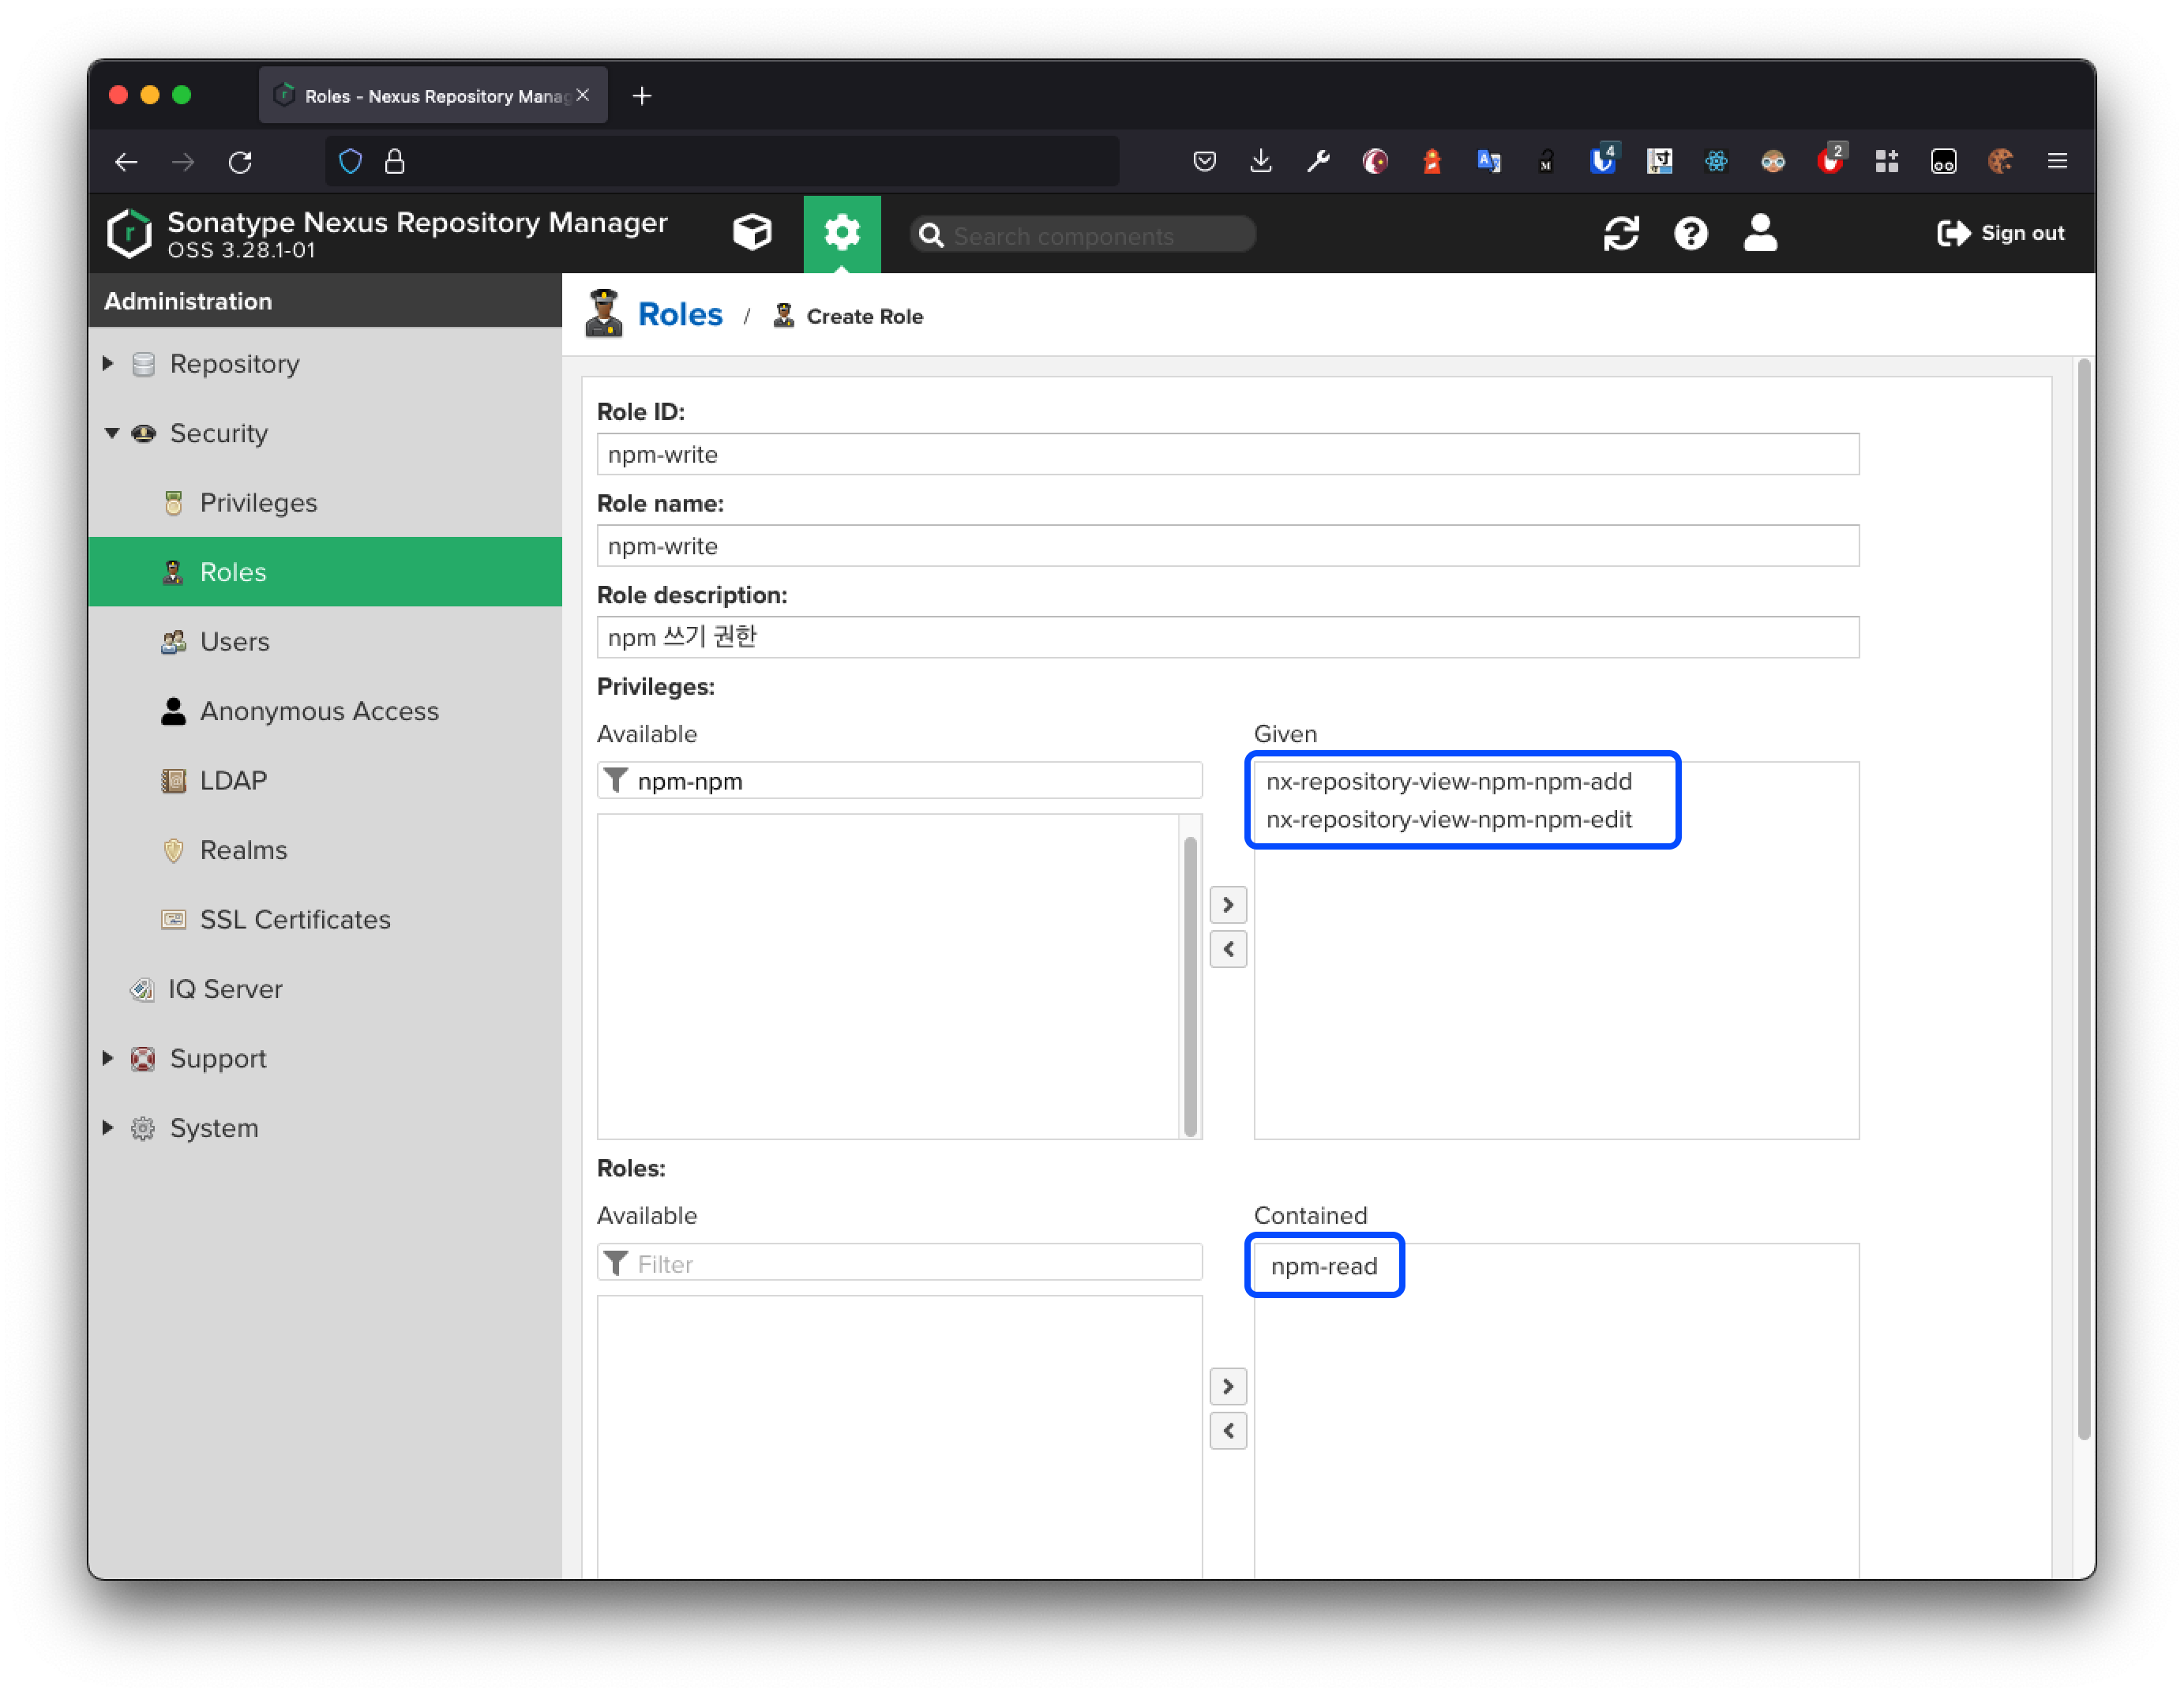
Task: Click the main page vertical scrollbar
Action: (x=2084, y=898)
